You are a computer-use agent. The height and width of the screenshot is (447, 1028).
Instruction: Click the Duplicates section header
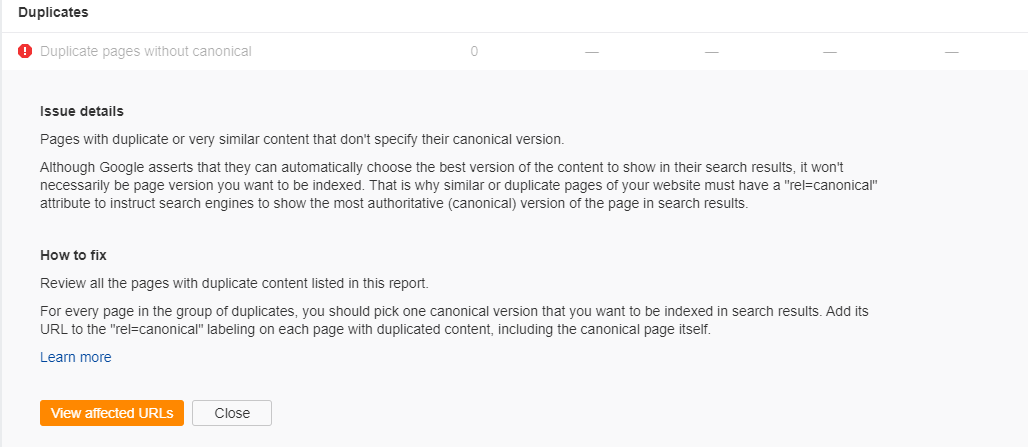coord(53,12)
